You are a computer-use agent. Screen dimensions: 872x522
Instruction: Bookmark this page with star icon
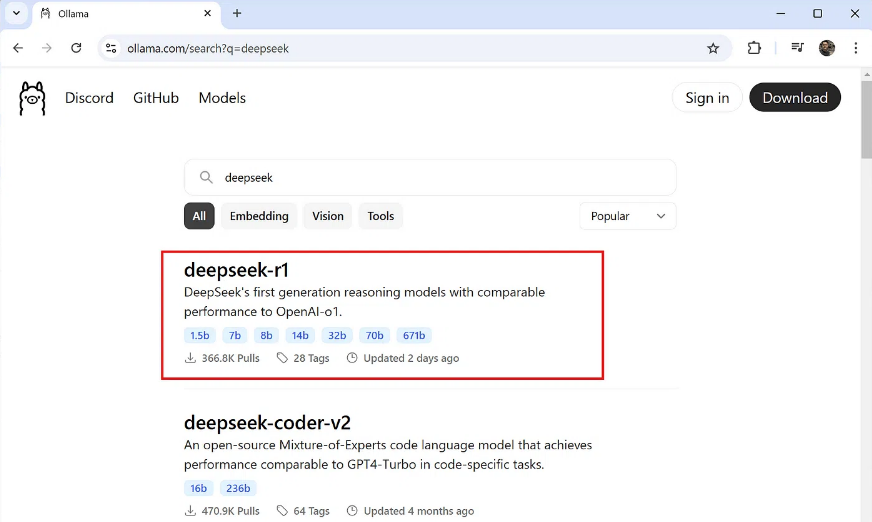pyautogui.click(x=713, y=48)
